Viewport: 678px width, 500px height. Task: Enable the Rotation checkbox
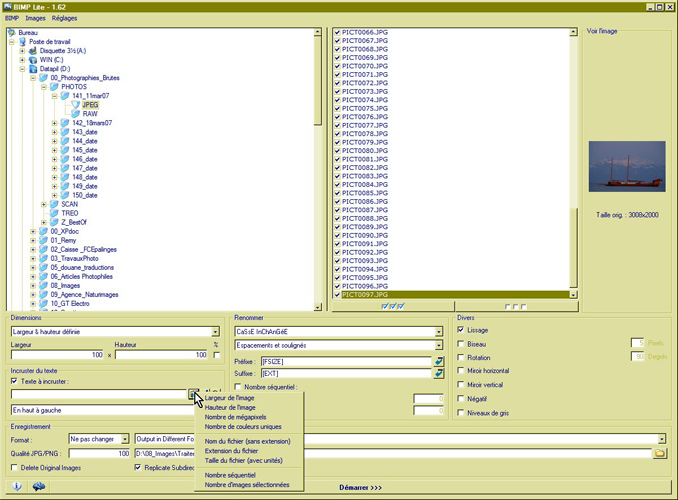pyautogui.click(x=460, y=357)
